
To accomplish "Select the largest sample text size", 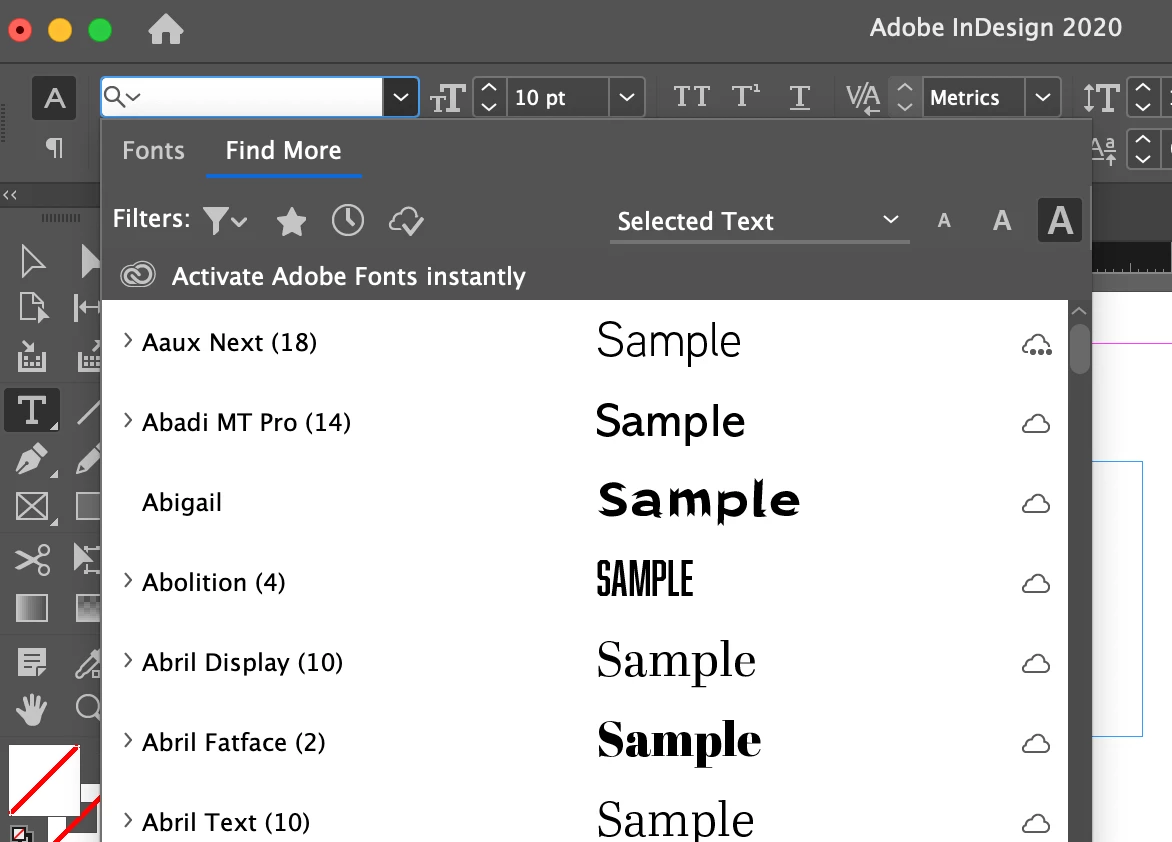I will (1060, 221).
